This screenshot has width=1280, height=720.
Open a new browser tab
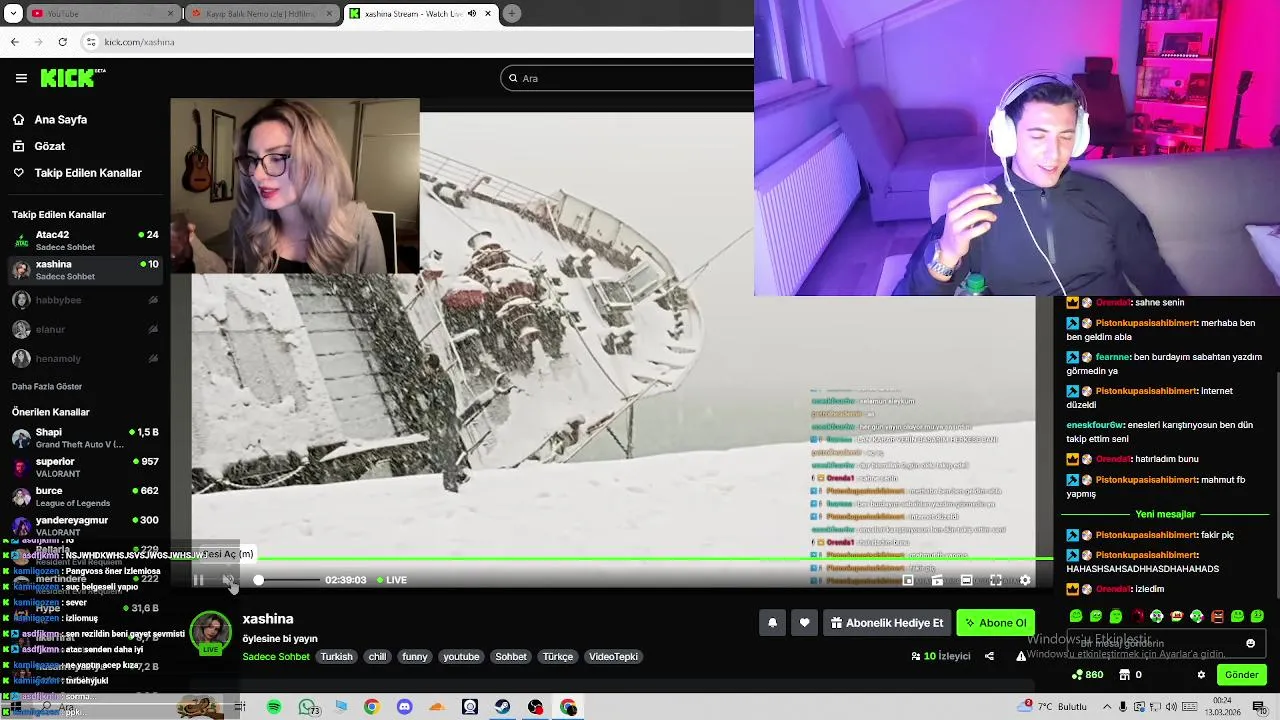(512, 13)
